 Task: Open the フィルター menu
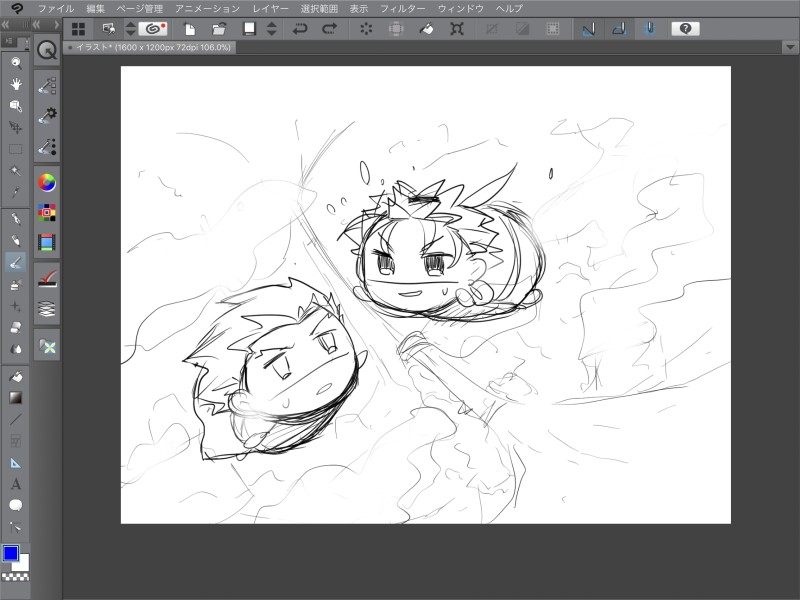tap(403, 9)
